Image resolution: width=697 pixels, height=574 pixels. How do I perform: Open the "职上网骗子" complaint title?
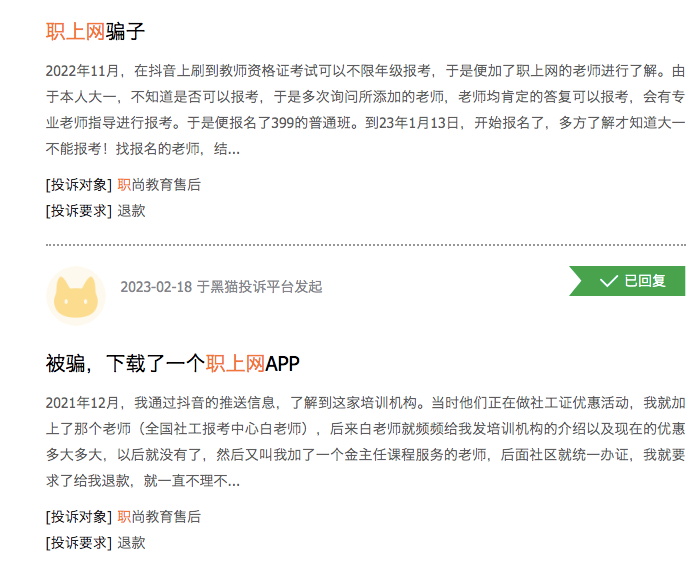(96, 31)
